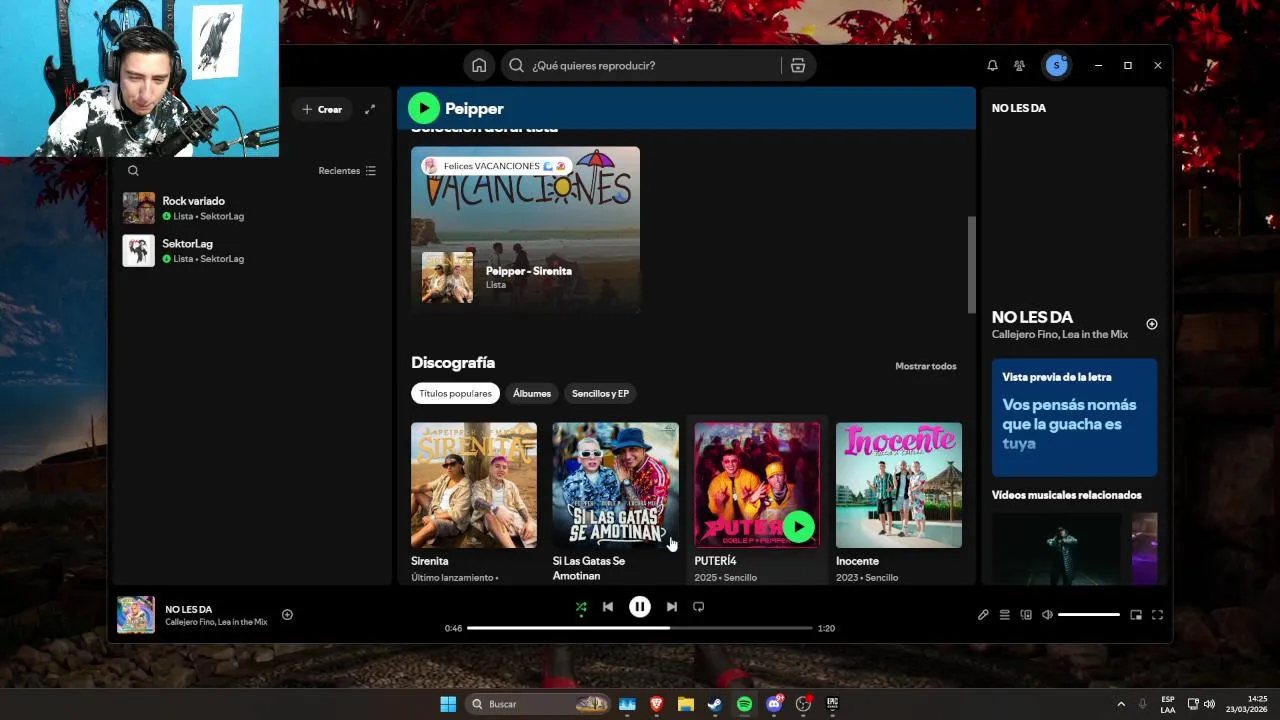Mute the volume
The image size is (1280, 720).
(1047, 615)
